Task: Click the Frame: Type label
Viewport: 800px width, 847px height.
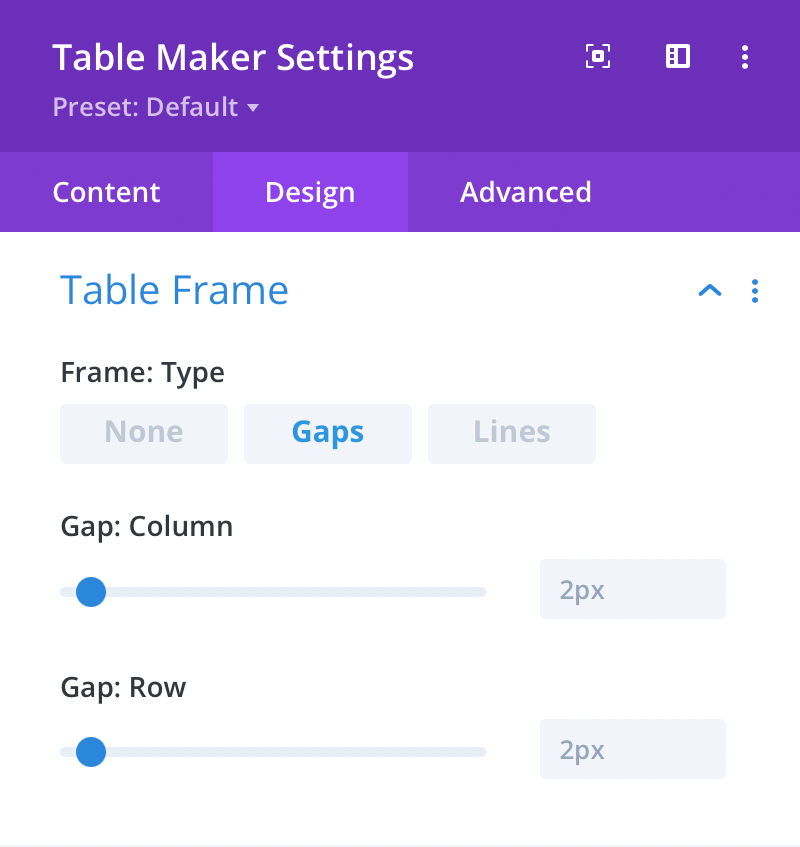Action: pyautogui.click(x=142, y=373)
